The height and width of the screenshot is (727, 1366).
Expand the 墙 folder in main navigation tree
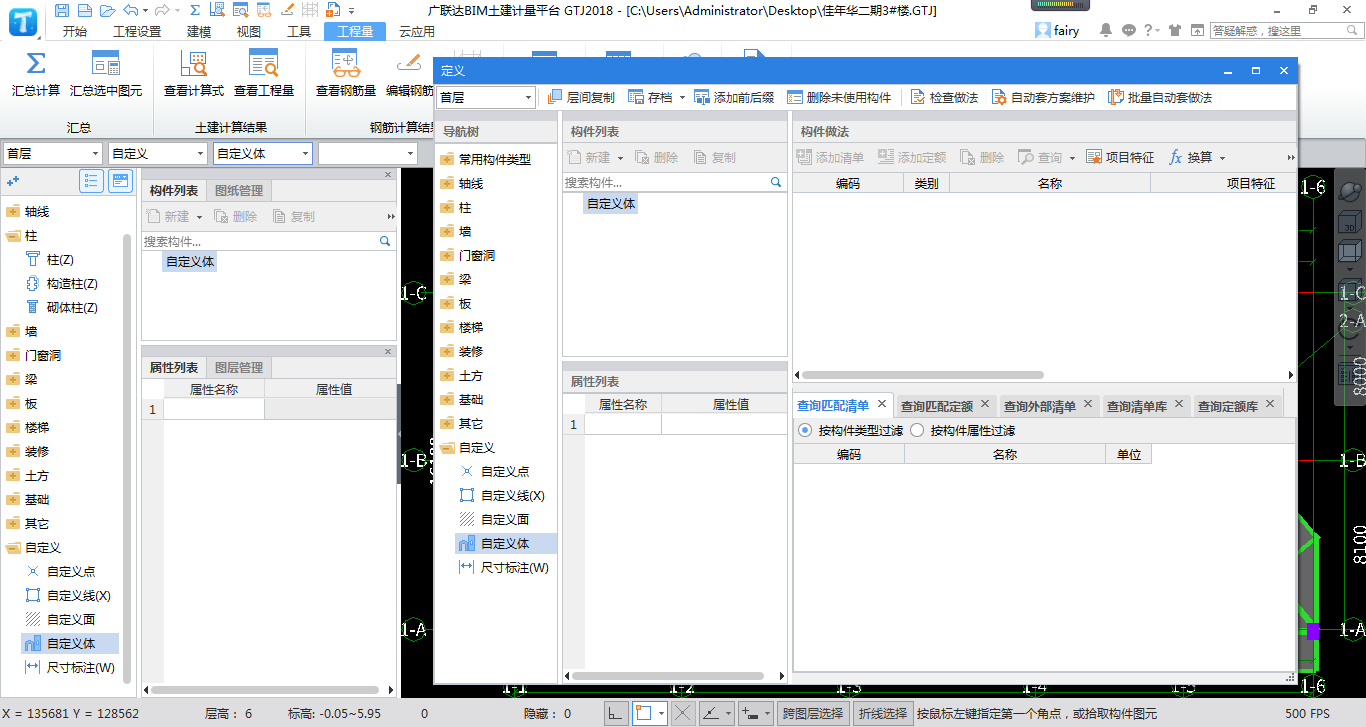click(x=12, y=331)
